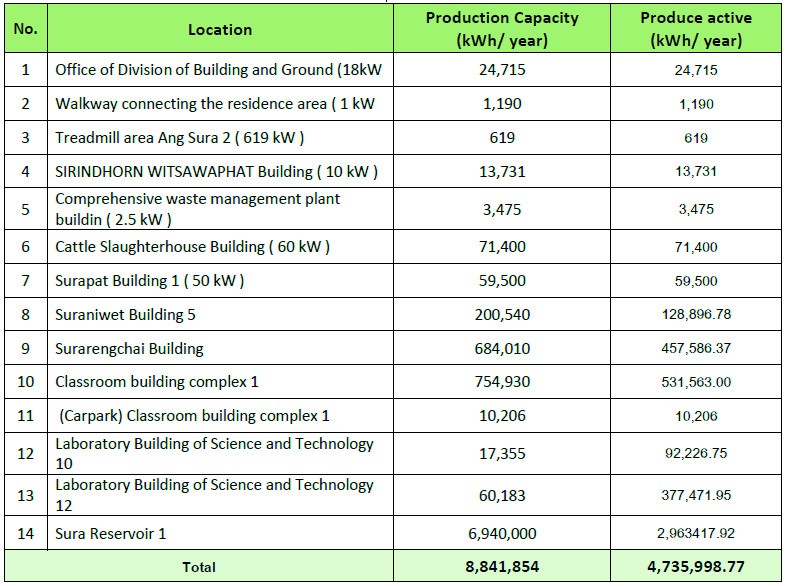Select produce active value 531,563.00
The height and width of the screenshot is (586, 788).
tap(696, 382)
